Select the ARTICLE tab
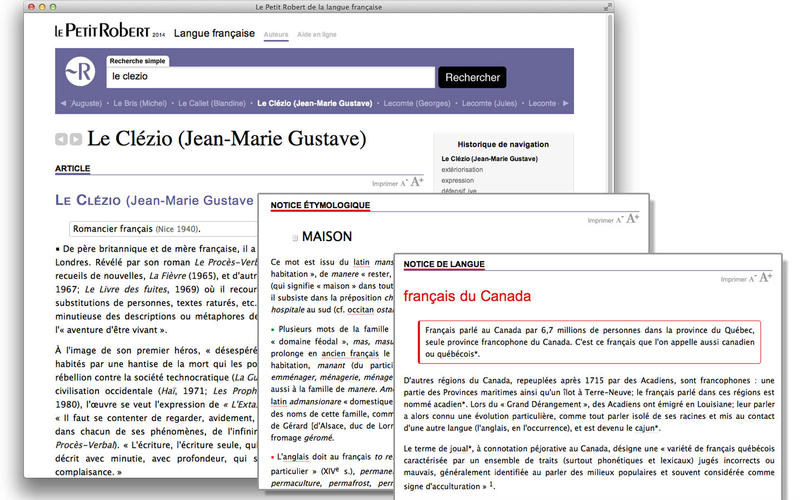This screenshot has width=800, height=500. point(72,168)
